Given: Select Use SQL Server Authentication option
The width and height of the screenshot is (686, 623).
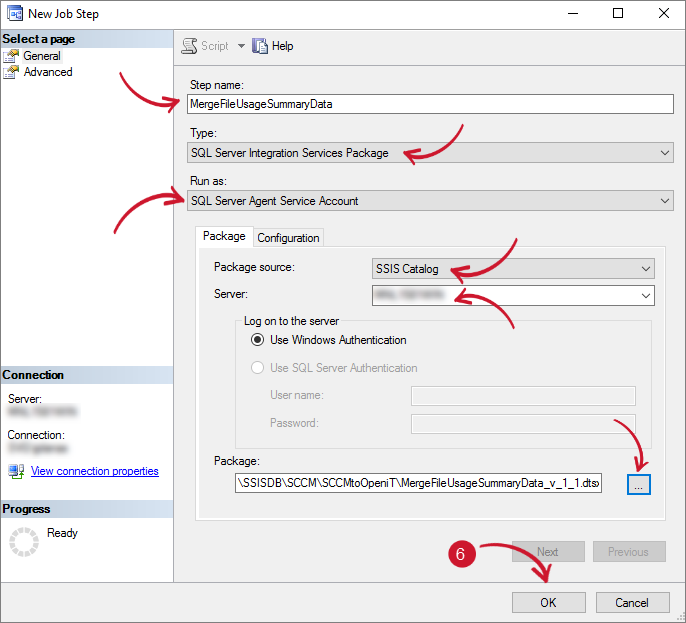Looking at the screenshot, I should [x=258, y=368].
